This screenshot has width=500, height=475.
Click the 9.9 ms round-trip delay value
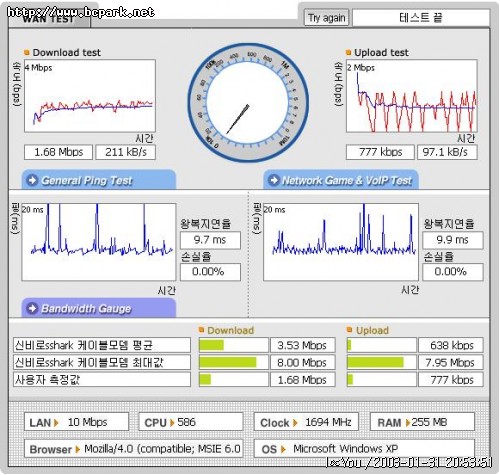453,240
